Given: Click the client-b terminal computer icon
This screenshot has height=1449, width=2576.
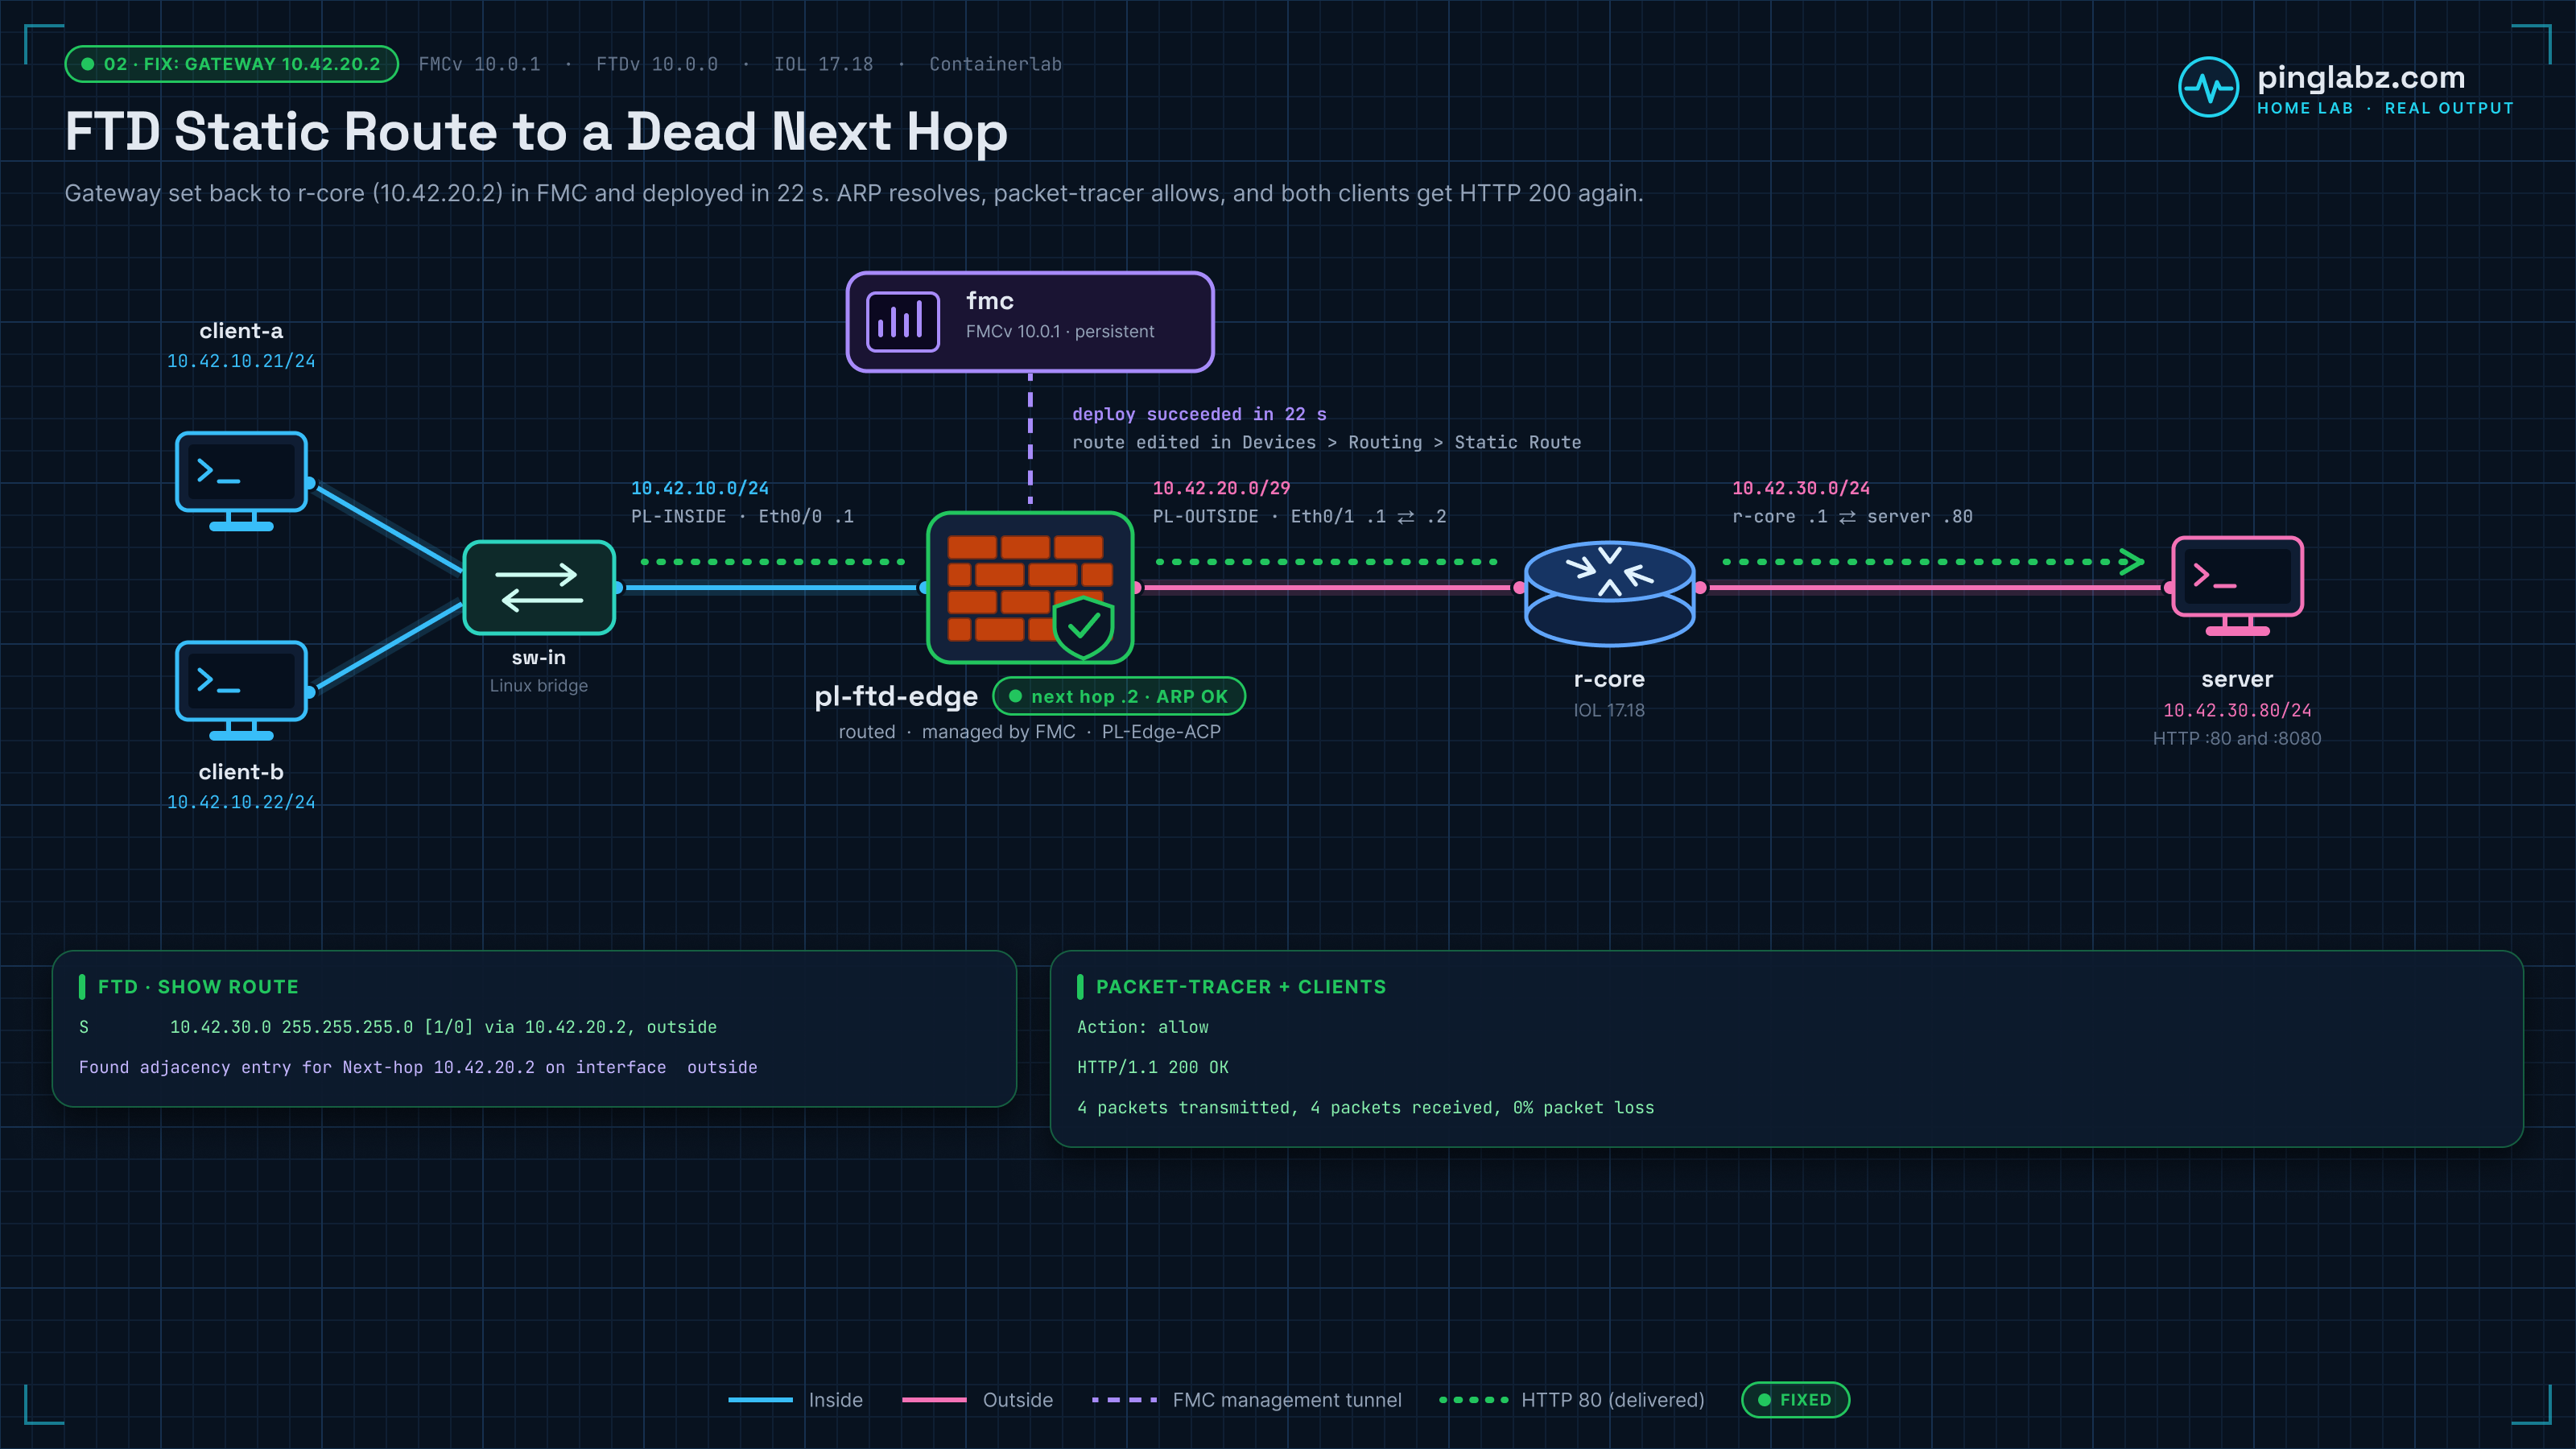Looking at the screenshot, I should click(x=241, y=690).
